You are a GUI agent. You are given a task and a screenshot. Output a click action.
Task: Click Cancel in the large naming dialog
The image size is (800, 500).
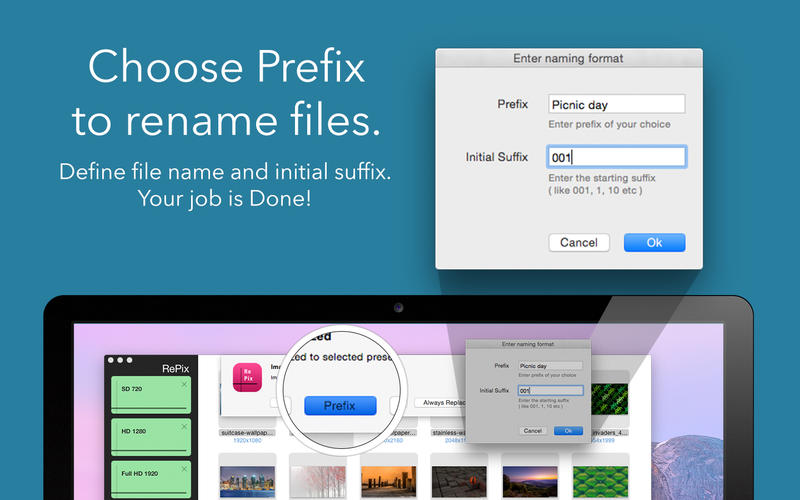[x=579, y=242]
